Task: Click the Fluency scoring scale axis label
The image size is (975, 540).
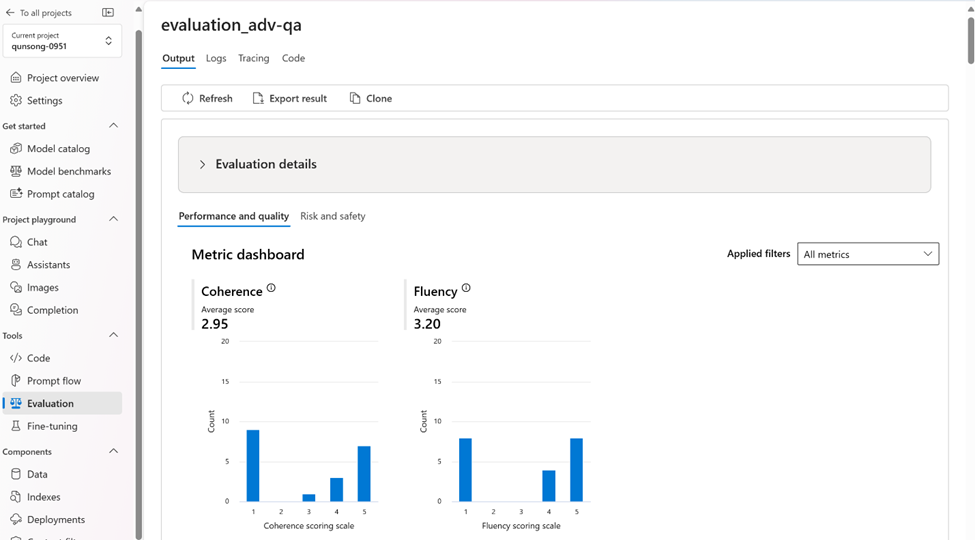Action: (x=521, y=526)
